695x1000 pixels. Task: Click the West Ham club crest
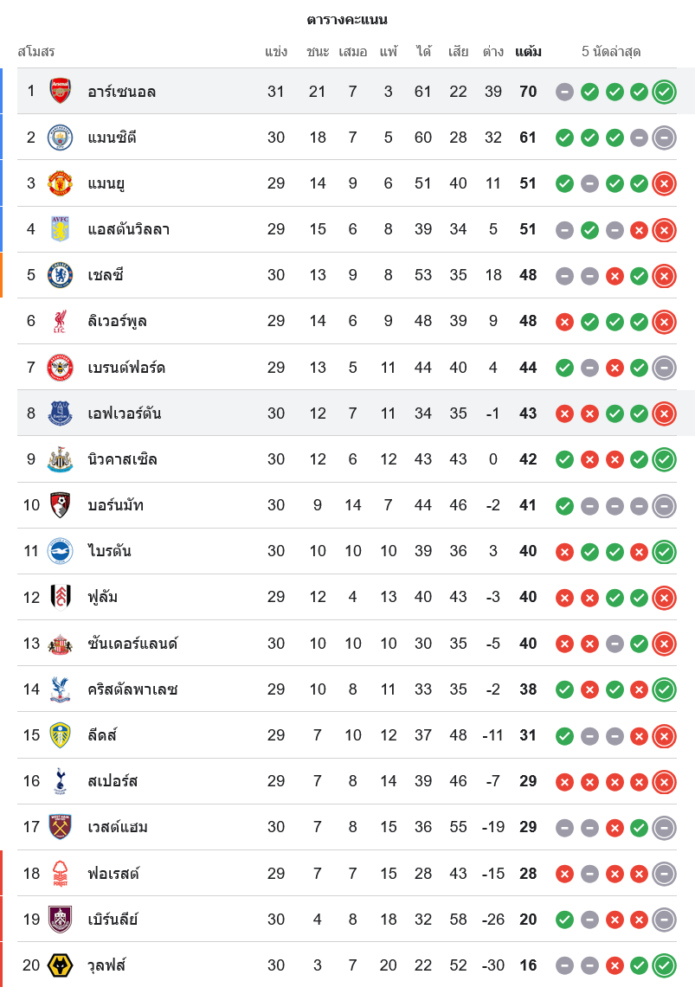tap(61, 827)
